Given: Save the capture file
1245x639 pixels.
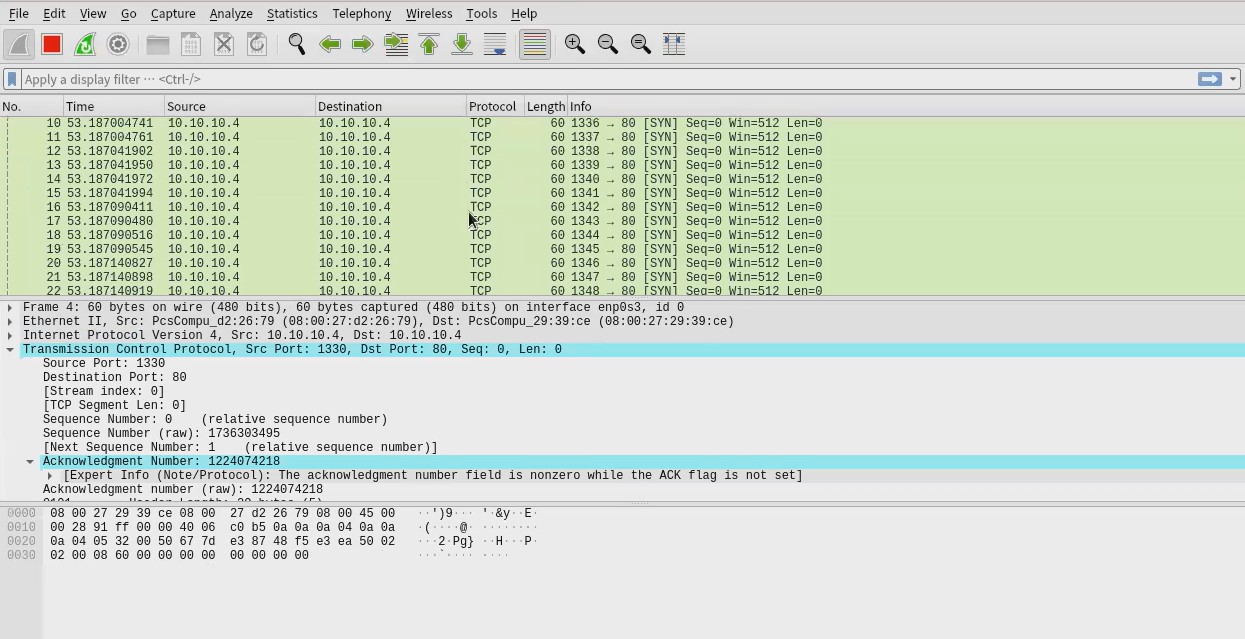Looking at the screenshot, I should click(191, 44).
